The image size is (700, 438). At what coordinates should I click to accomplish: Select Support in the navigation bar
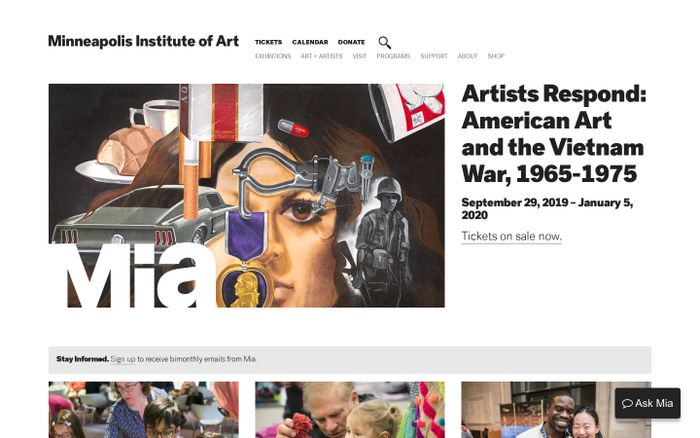click(434, 57)
